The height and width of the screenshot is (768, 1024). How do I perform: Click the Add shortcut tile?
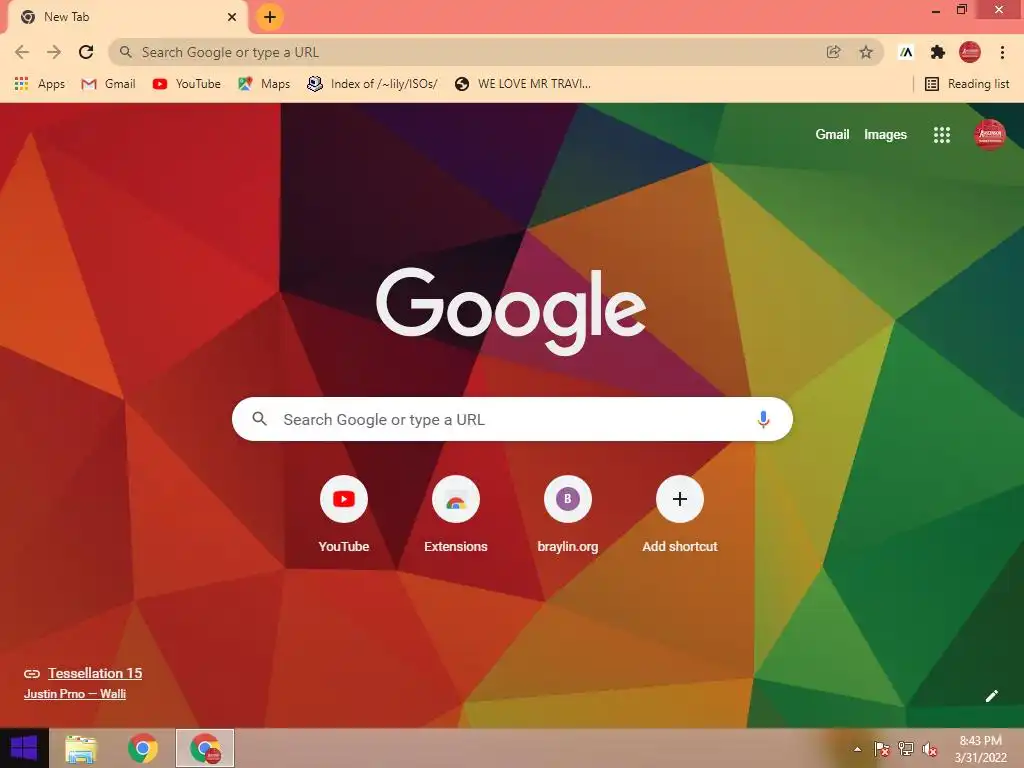pos(680,515)
